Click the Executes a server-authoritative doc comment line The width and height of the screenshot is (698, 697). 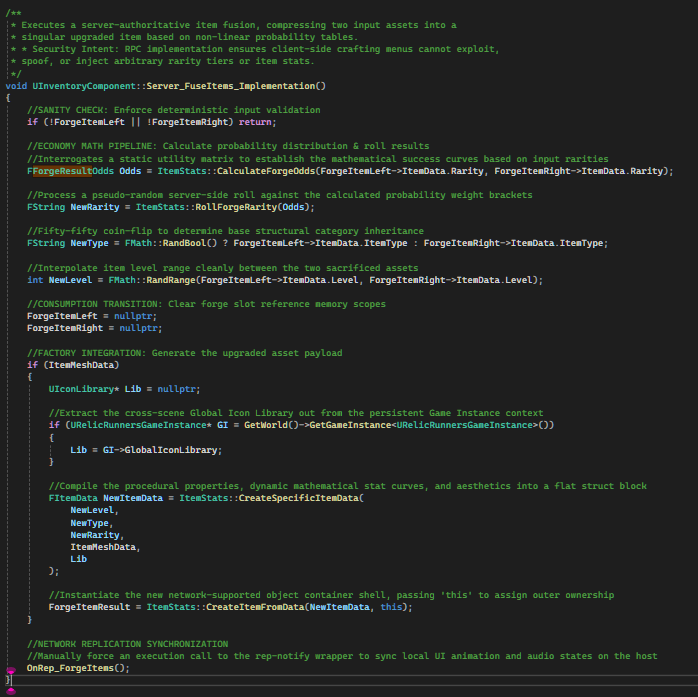pyautogui.click(x=233, y=25)
